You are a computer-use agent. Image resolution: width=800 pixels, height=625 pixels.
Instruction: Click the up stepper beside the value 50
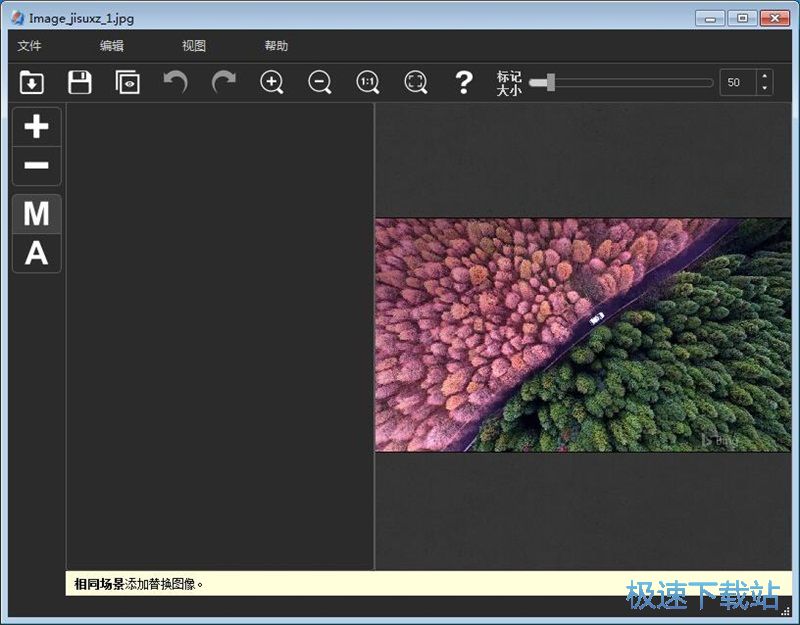tap(765, 77)
